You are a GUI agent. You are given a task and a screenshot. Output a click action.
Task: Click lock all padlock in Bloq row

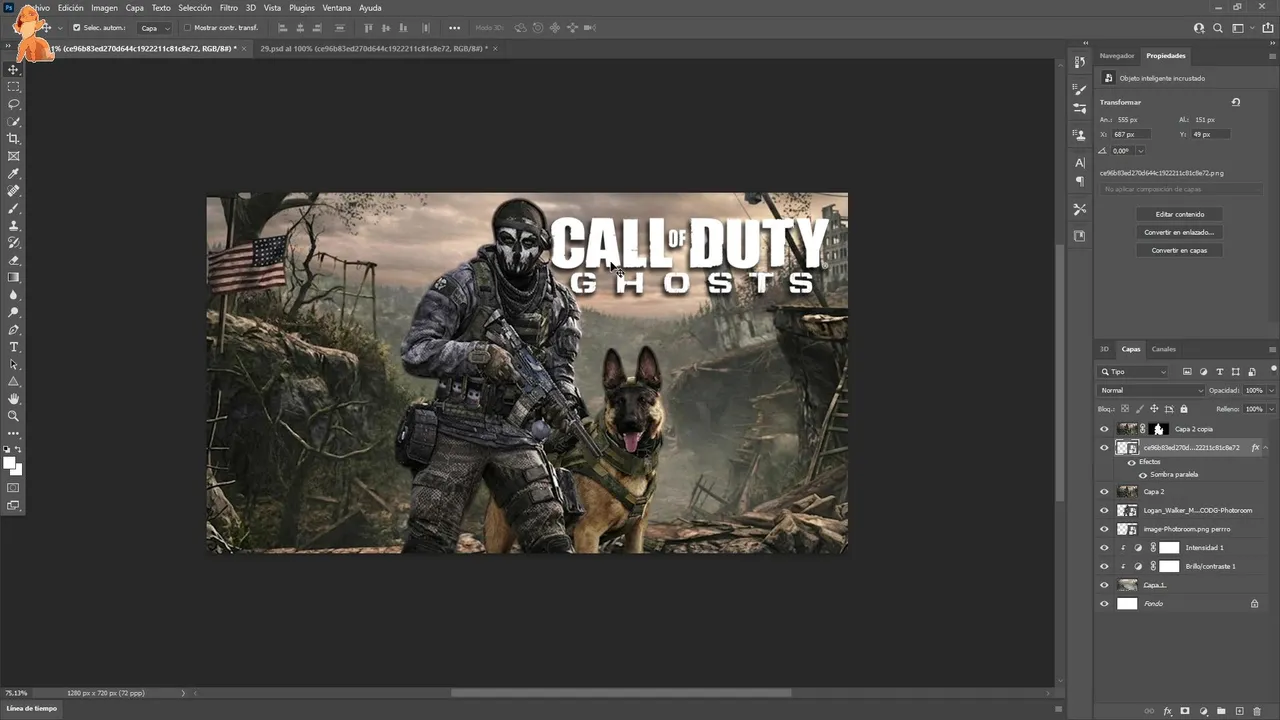tap(1184, 409)
